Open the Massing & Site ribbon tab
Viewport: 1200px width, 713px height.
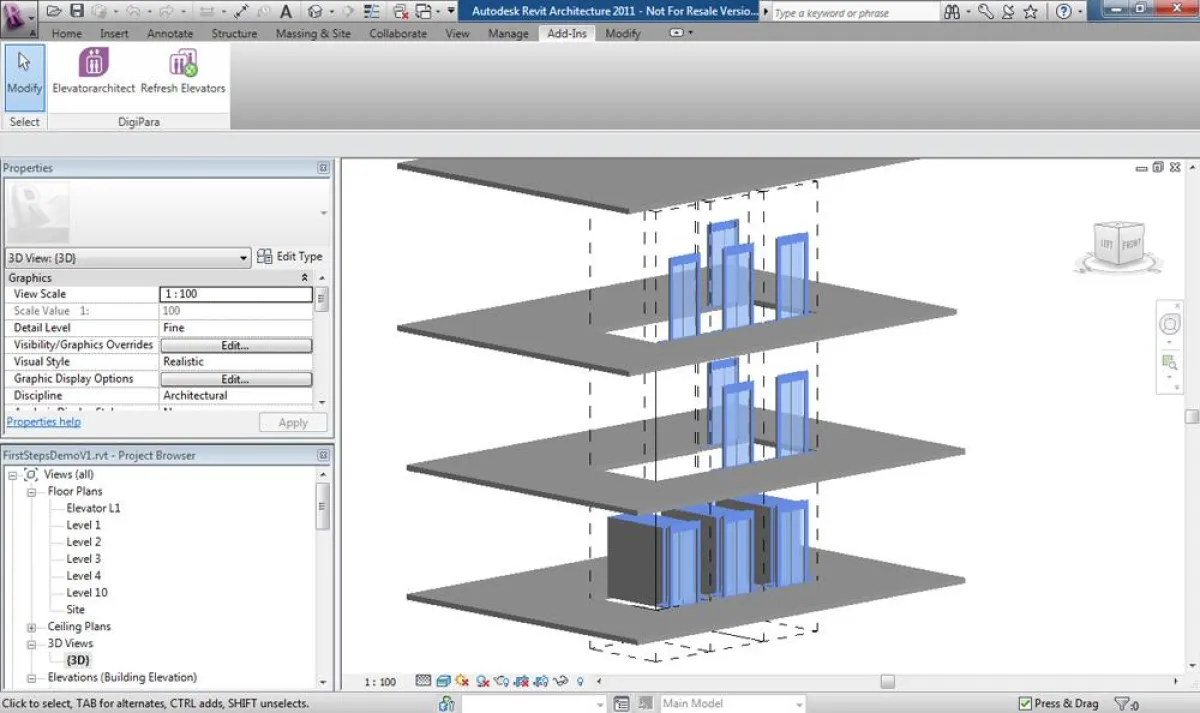click(313, 33)
